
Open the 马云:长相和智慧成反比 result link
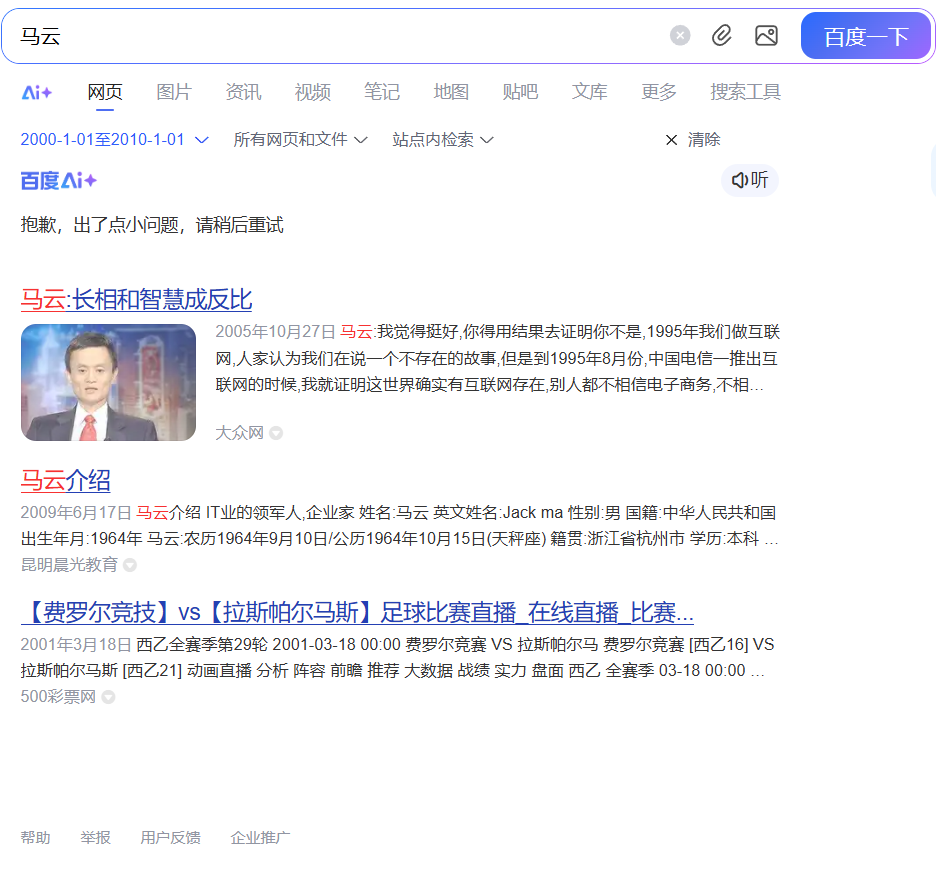[137, 299]
